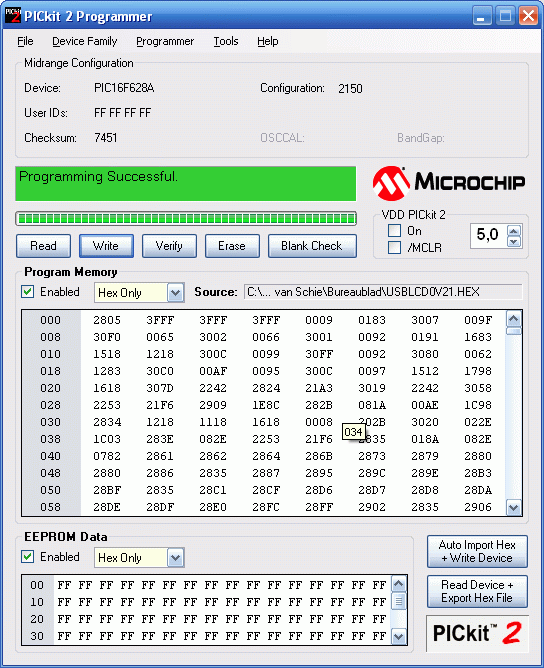Select program memory cell 2906 in row 058

478,507
